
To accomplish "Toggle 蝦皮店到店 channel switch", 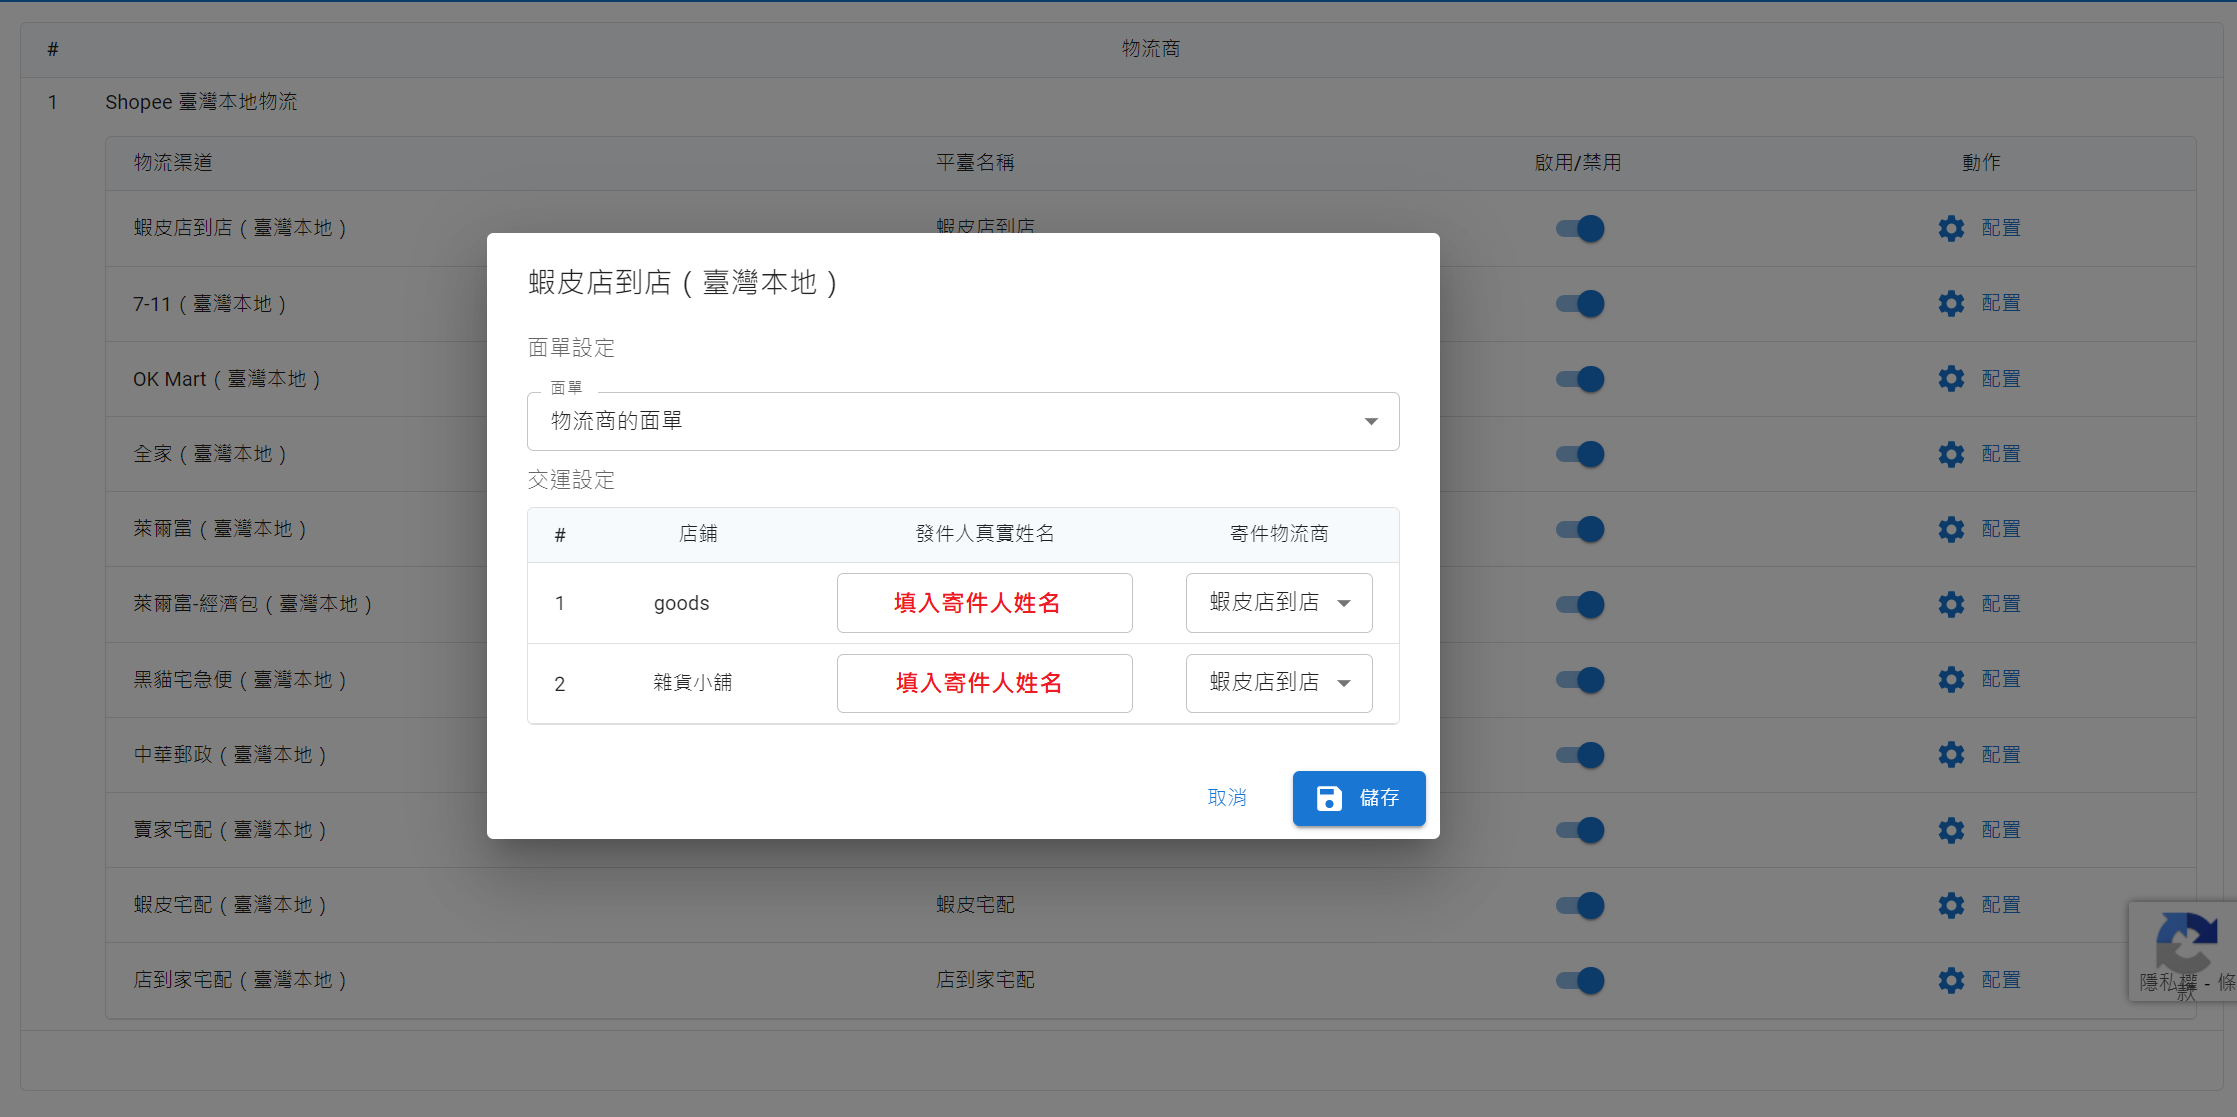I will point(1580,229).
